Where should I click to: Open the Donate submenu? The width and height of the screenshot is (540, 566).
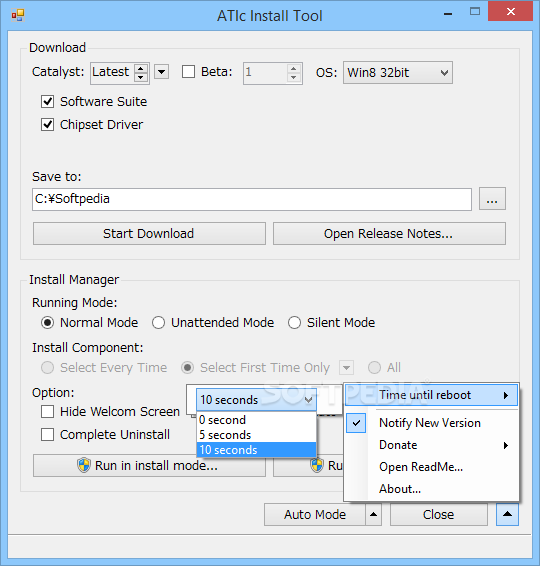point(431,445)
